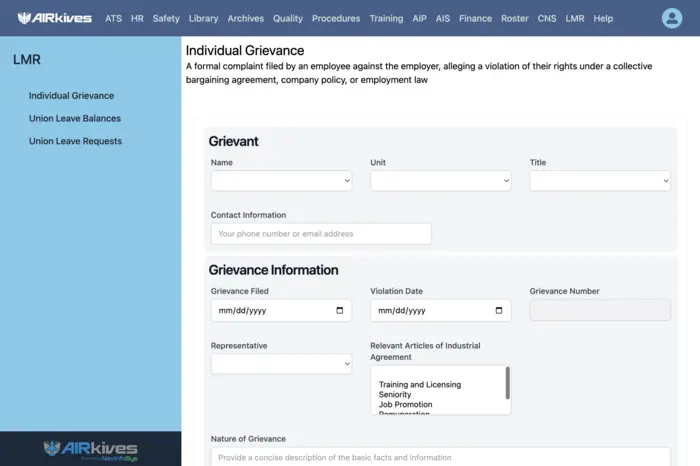Open the Grievance Filed calendar picker icon
The width and height of the screenshot is (700, 466).
[340, 311]
